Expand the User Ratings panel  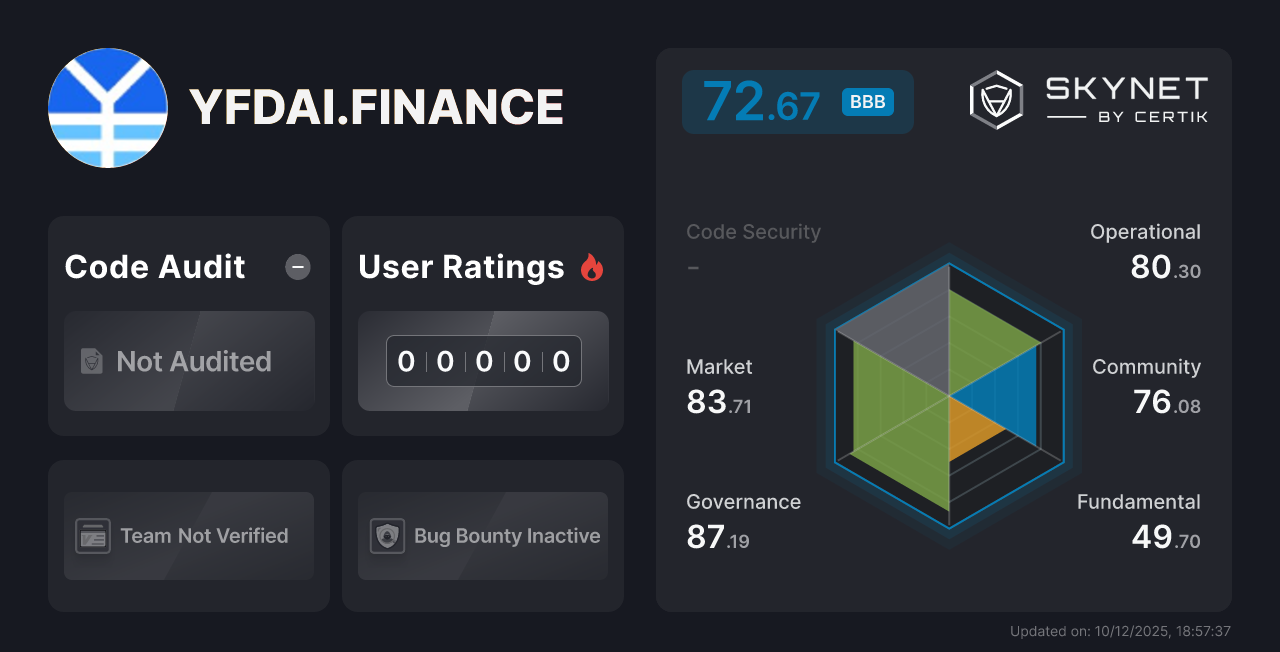[x=482, y=326]
